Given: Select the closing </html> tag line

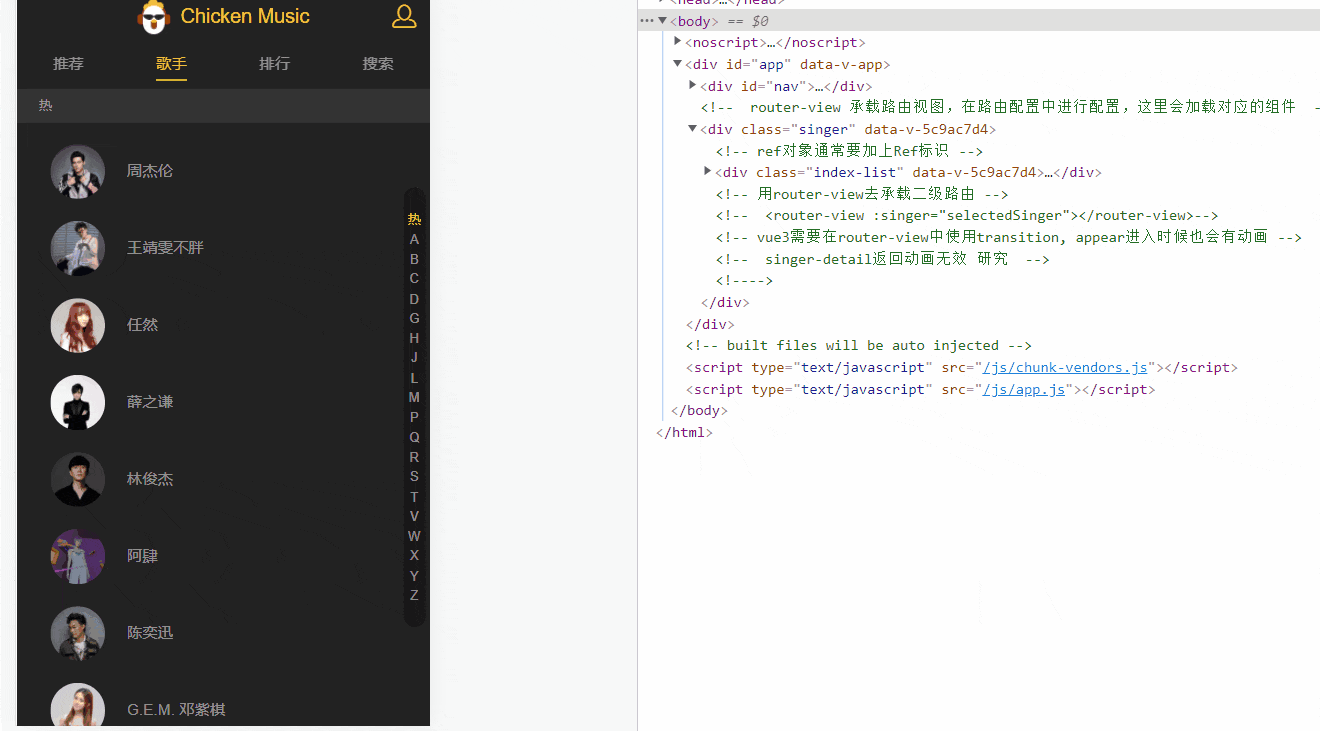Looking at the screenshot, I should (x=684, y=432).
